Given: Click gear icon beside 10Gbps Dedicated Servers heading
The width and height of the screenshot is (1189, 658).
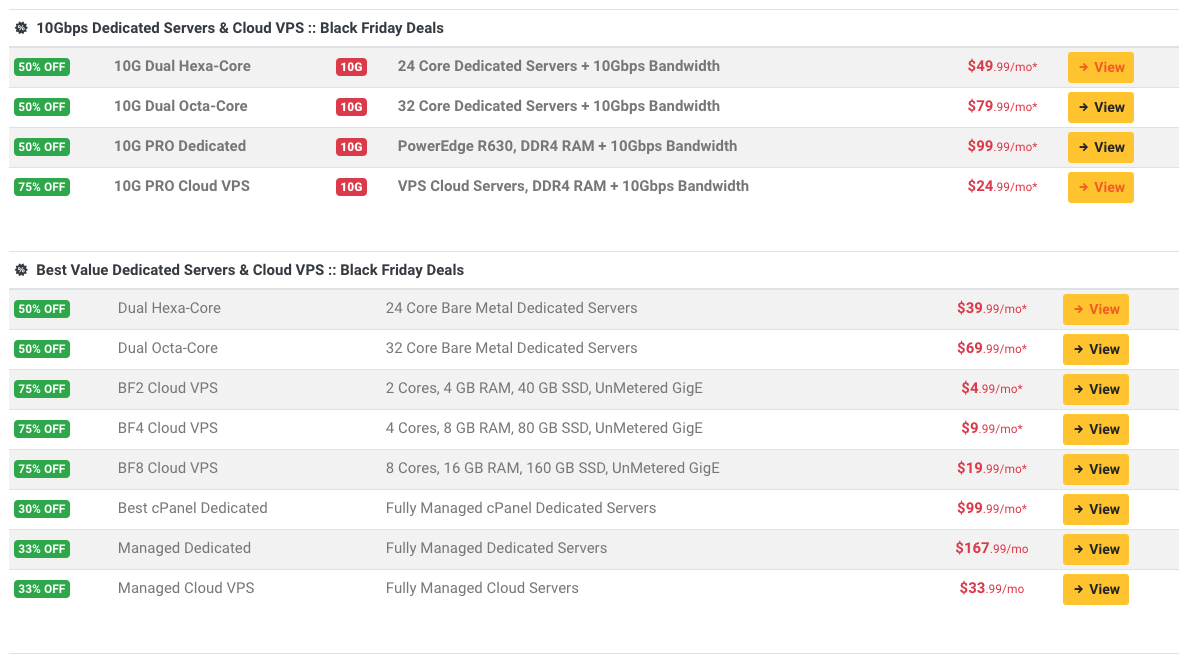Looking at the screenshot, I should pos(21,28).
